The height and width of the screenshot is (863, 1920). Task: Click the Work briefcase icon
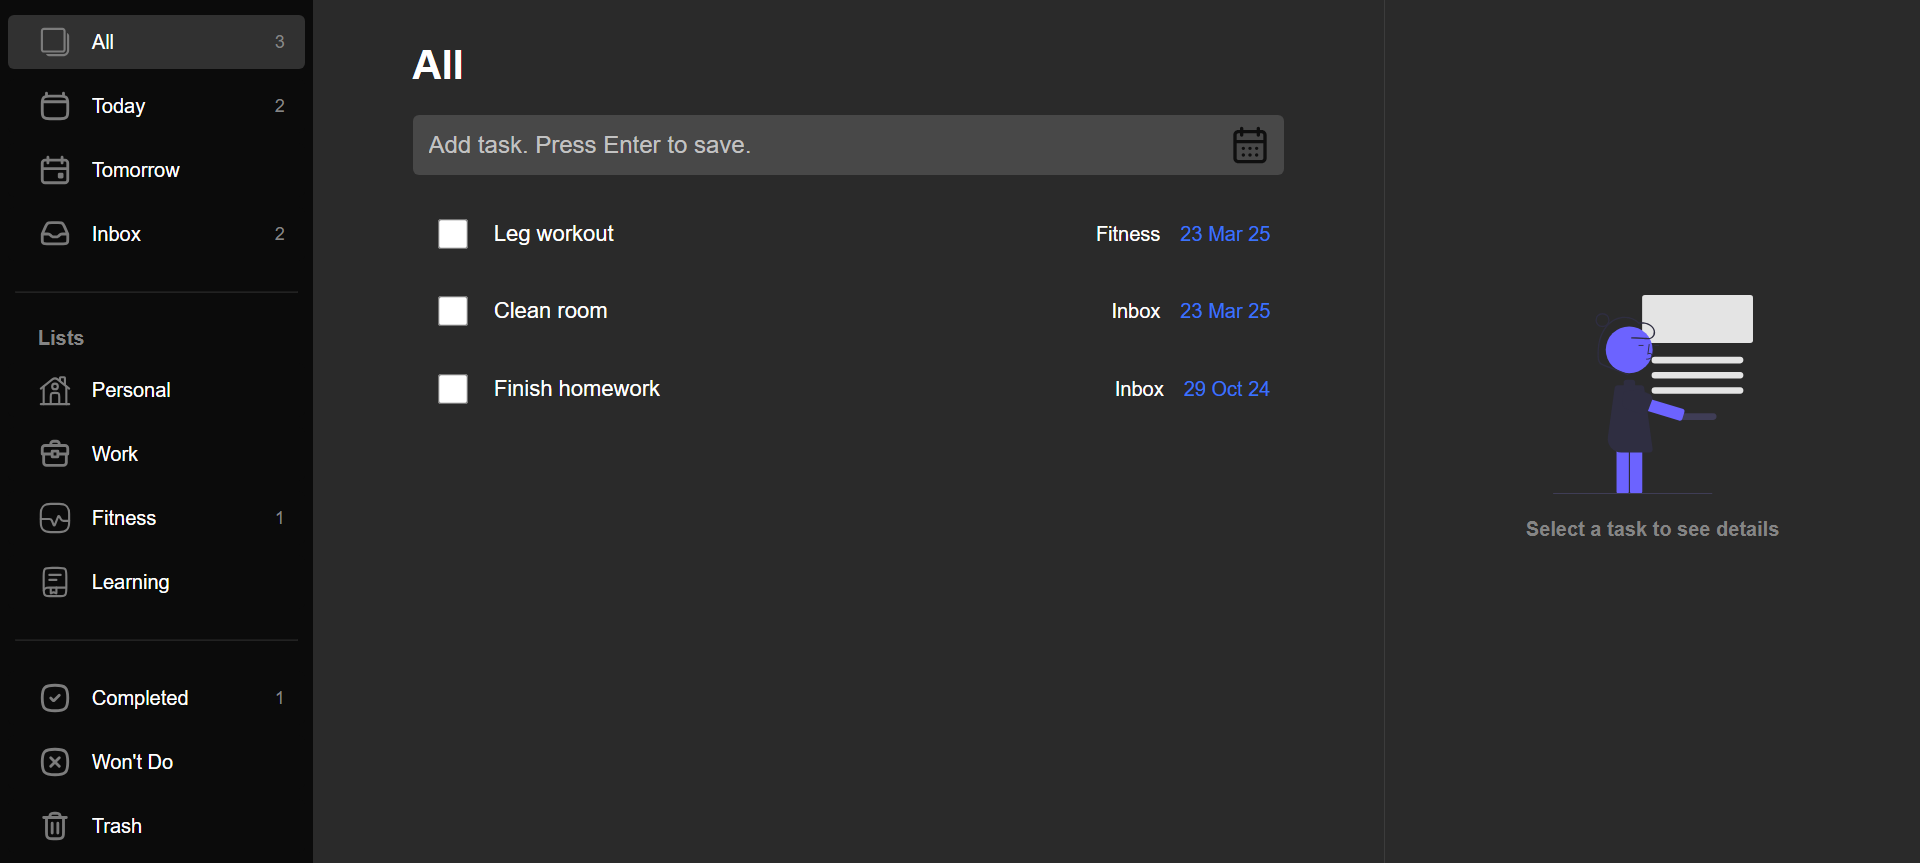point(55,454)
